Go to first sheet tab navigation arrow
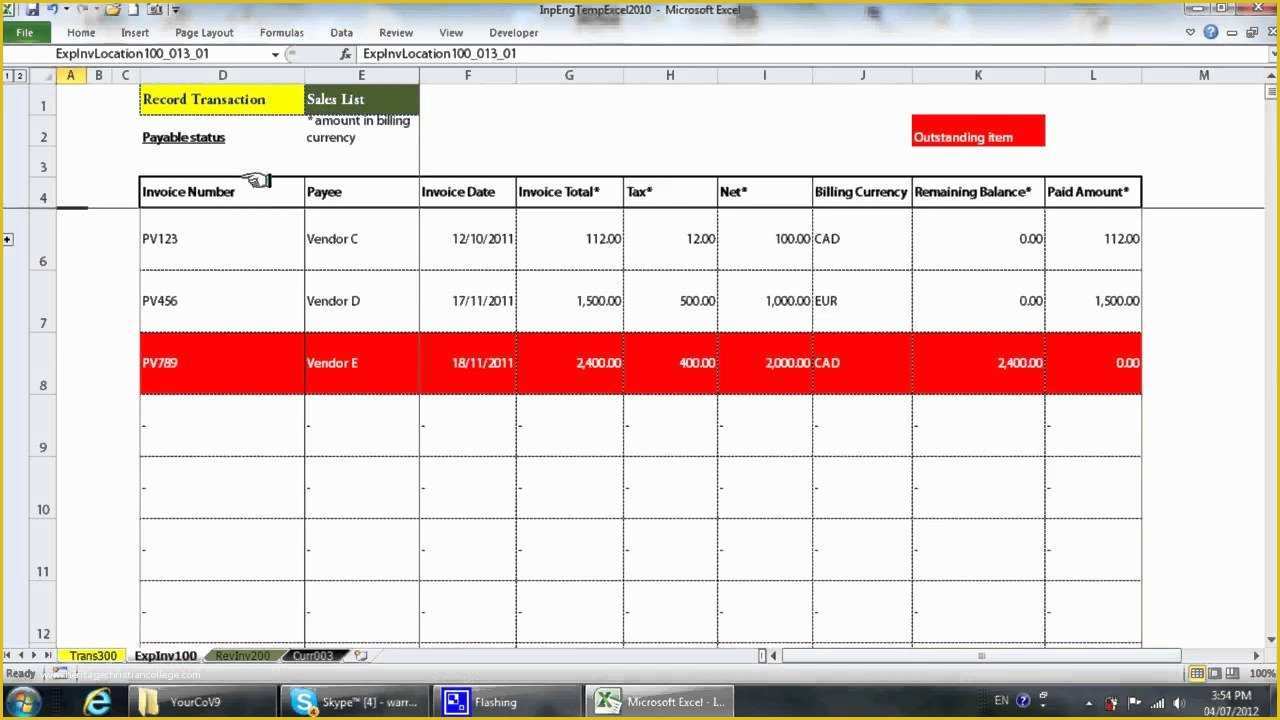This screenshot has height=720, width=1280. 8,655
